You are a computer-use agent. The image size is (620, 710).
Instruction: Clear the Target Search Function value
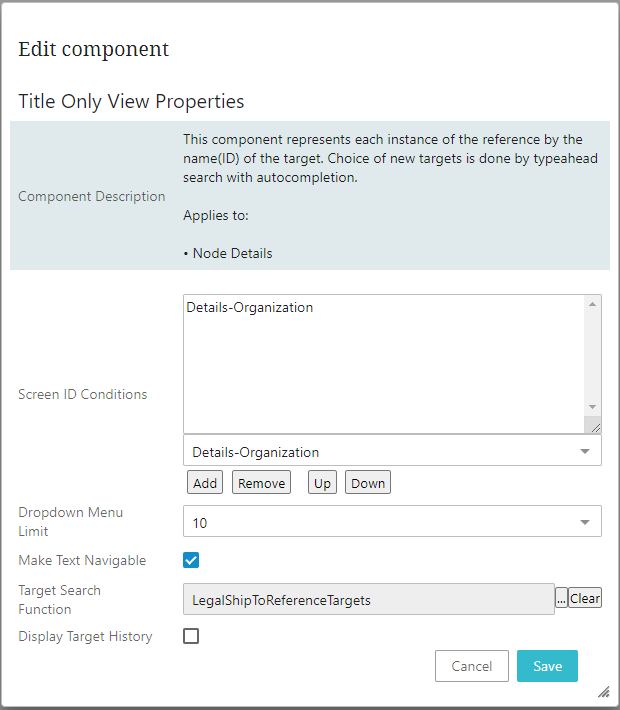click(585, 599)
